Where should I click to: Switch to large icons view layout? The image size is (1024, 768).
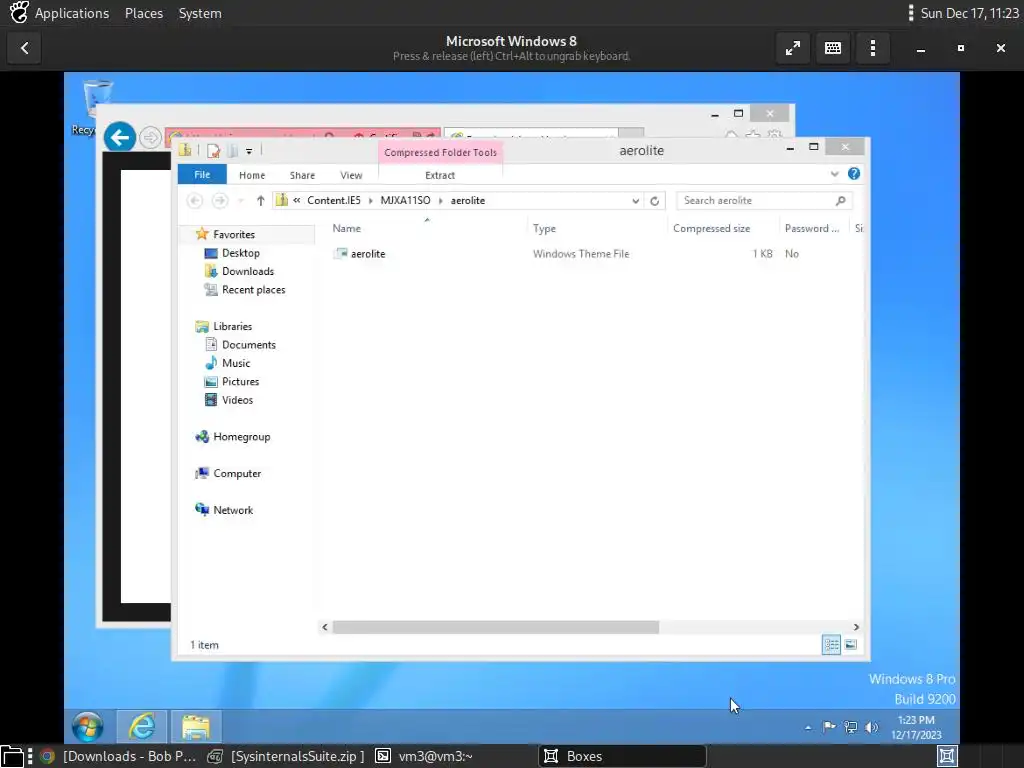click(850, 645)
